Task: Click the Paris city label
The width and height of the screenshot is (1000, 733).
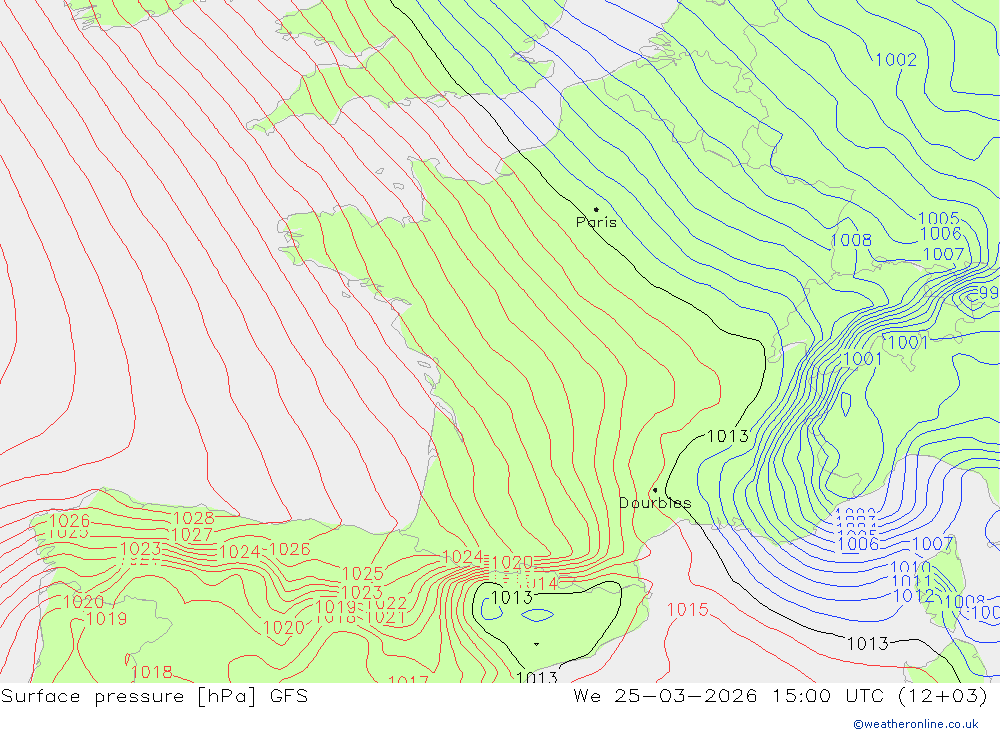Action: coord(596,222)
